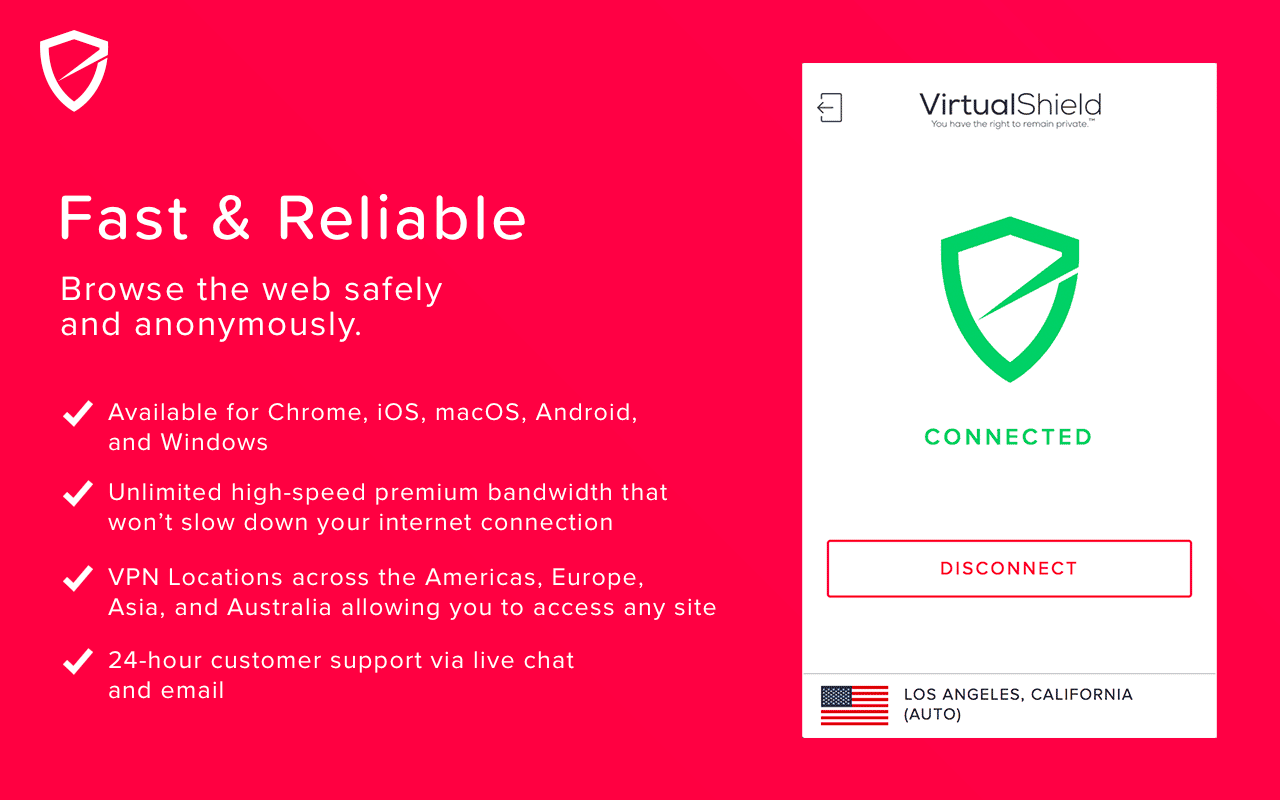
Task: Click the Fast & Reliable heading
Action: (293, 218)
